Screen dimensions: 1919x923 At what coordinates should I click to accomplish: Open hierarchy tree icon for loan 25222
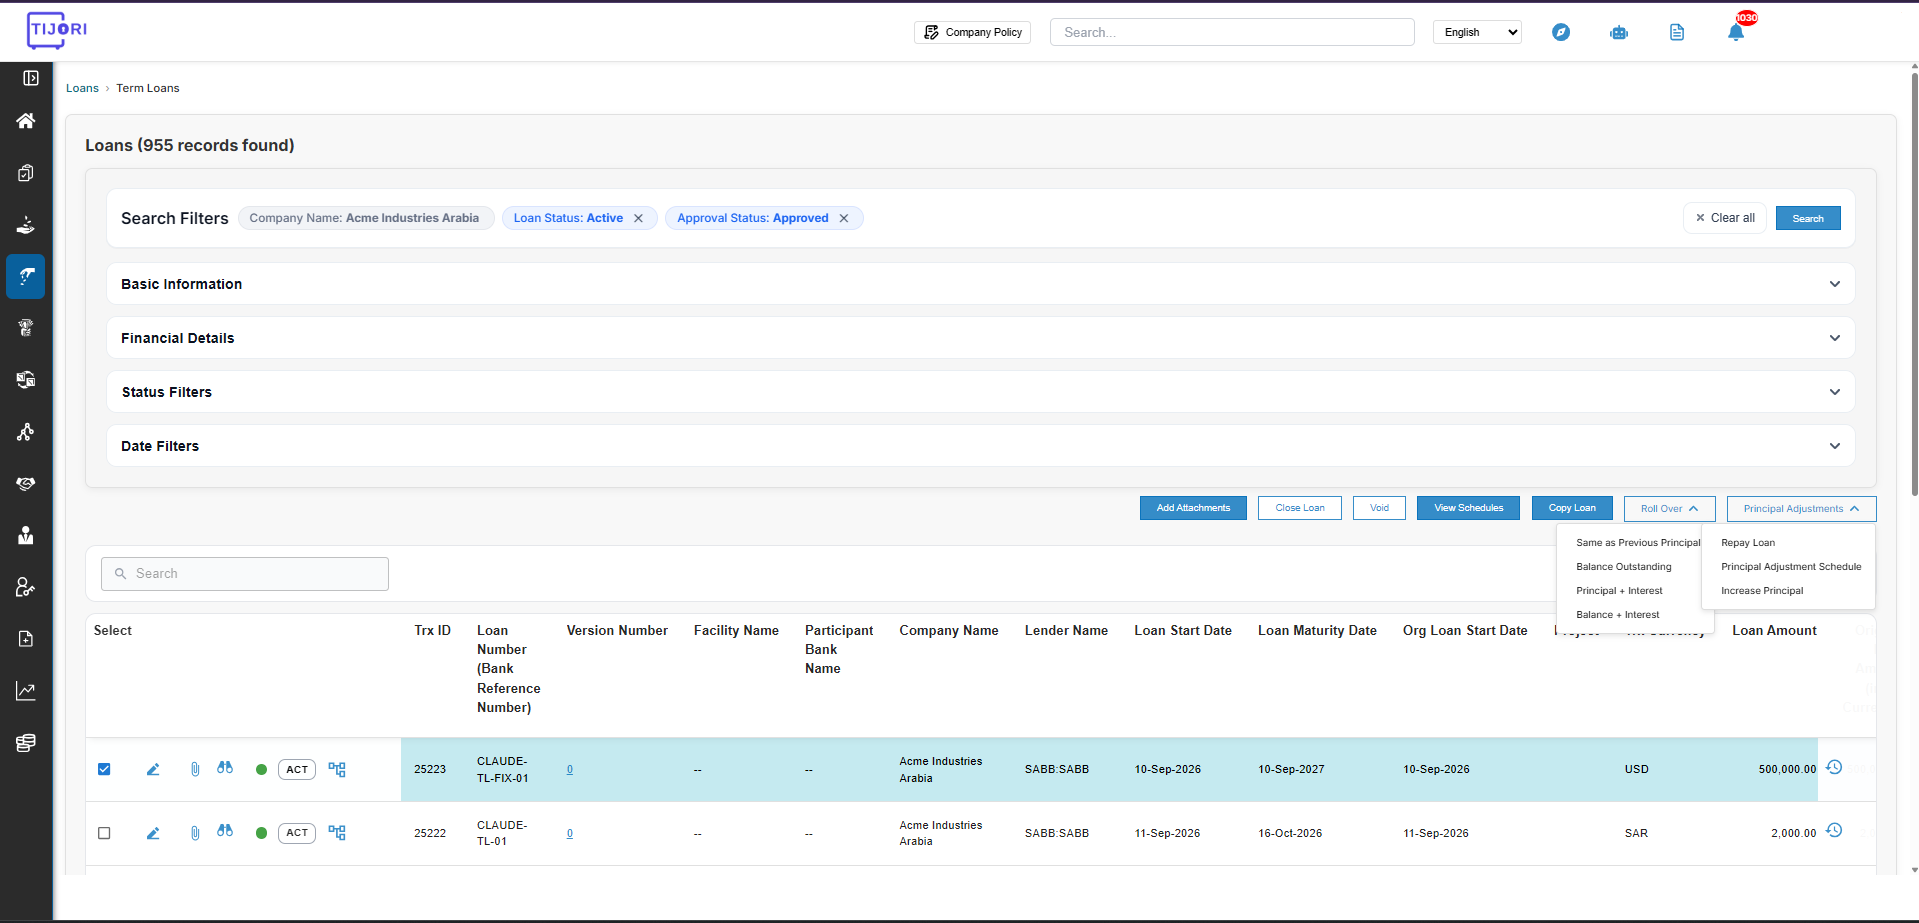[x=337, y=833]
